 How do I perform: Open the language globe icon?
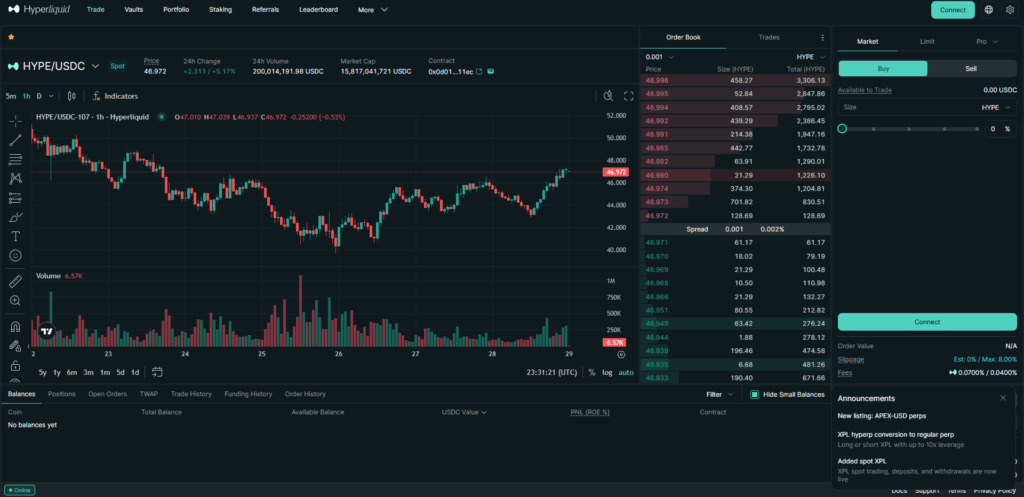[989, 10]
